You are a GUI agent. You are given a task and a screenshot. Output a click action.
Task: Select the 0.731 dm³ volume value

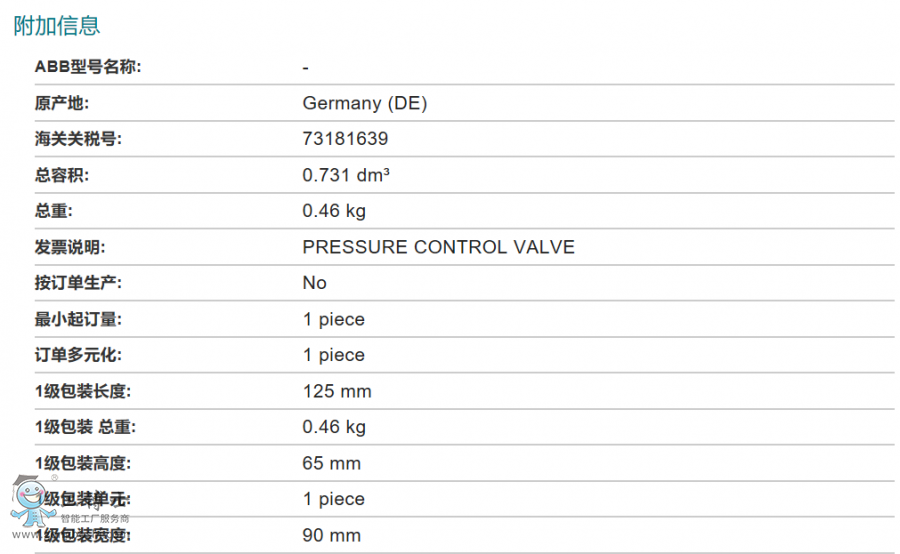pyautogui.click(x=346, y=175)
